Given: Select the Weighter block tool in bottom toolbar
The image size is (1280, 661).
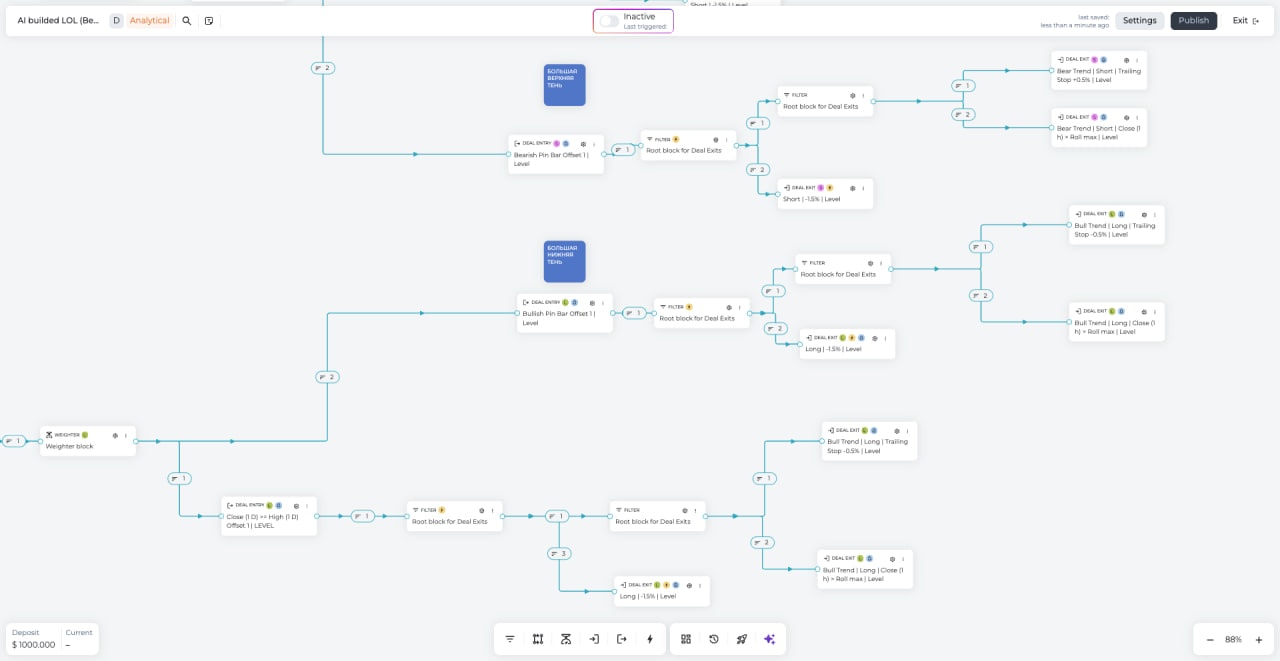Looking at the screenshot, I should pos(565,638).
